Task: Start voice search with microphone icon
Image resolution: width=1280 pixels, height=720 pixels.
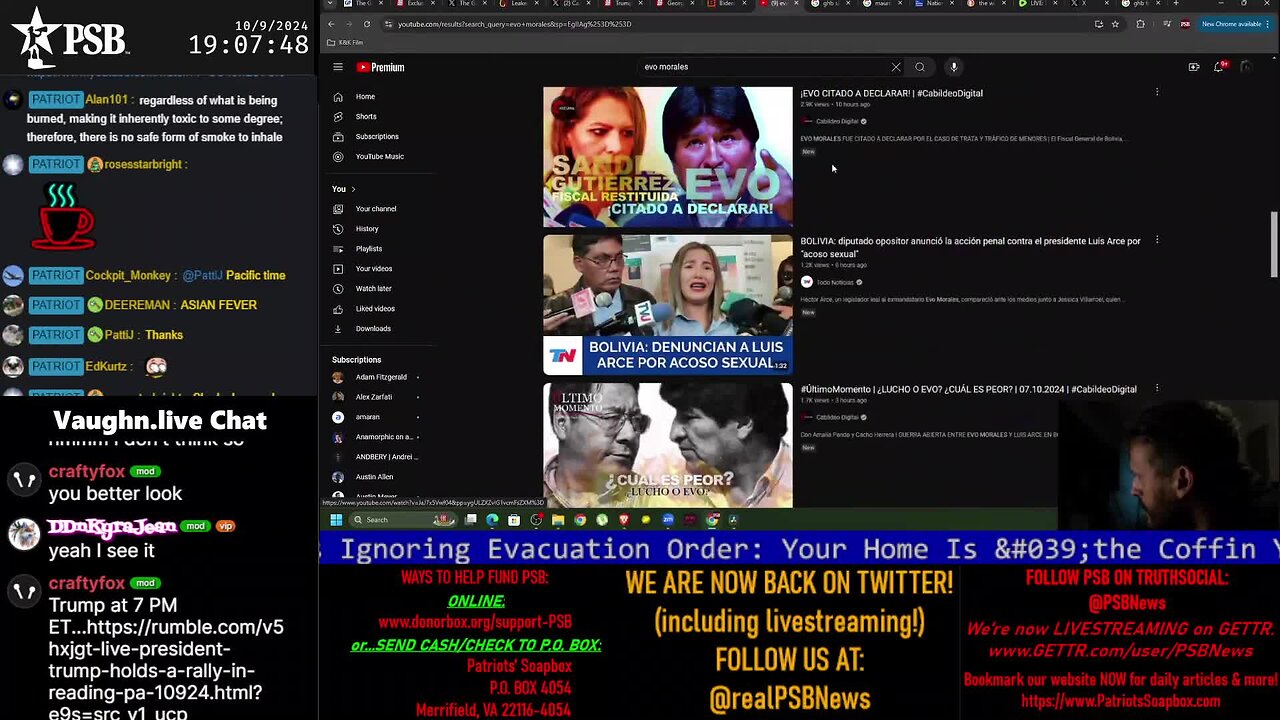Action: coord(954,67)
